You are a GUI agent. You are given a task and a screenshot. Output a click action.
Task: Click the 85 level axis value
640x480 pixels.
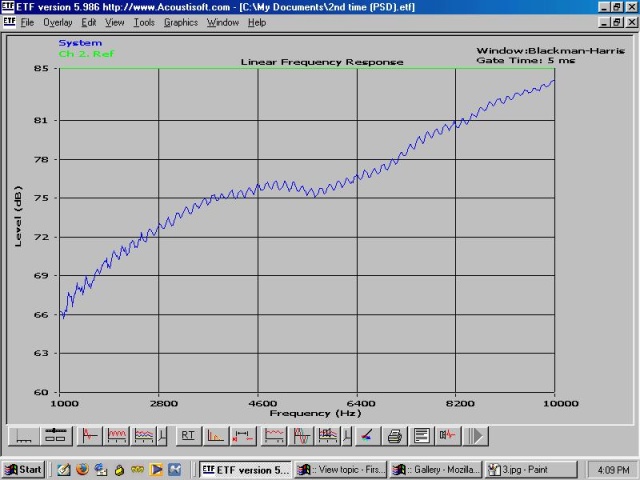41,69
